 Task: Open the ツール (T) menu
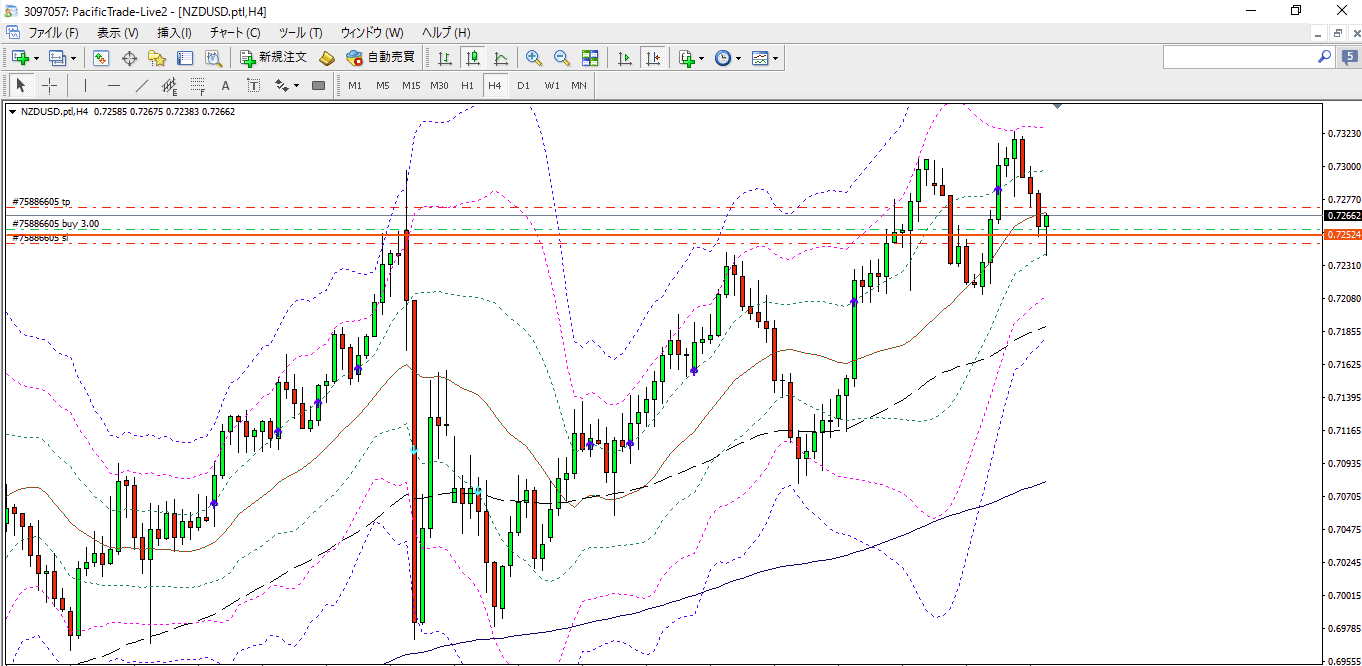click(x=300, y=33)
